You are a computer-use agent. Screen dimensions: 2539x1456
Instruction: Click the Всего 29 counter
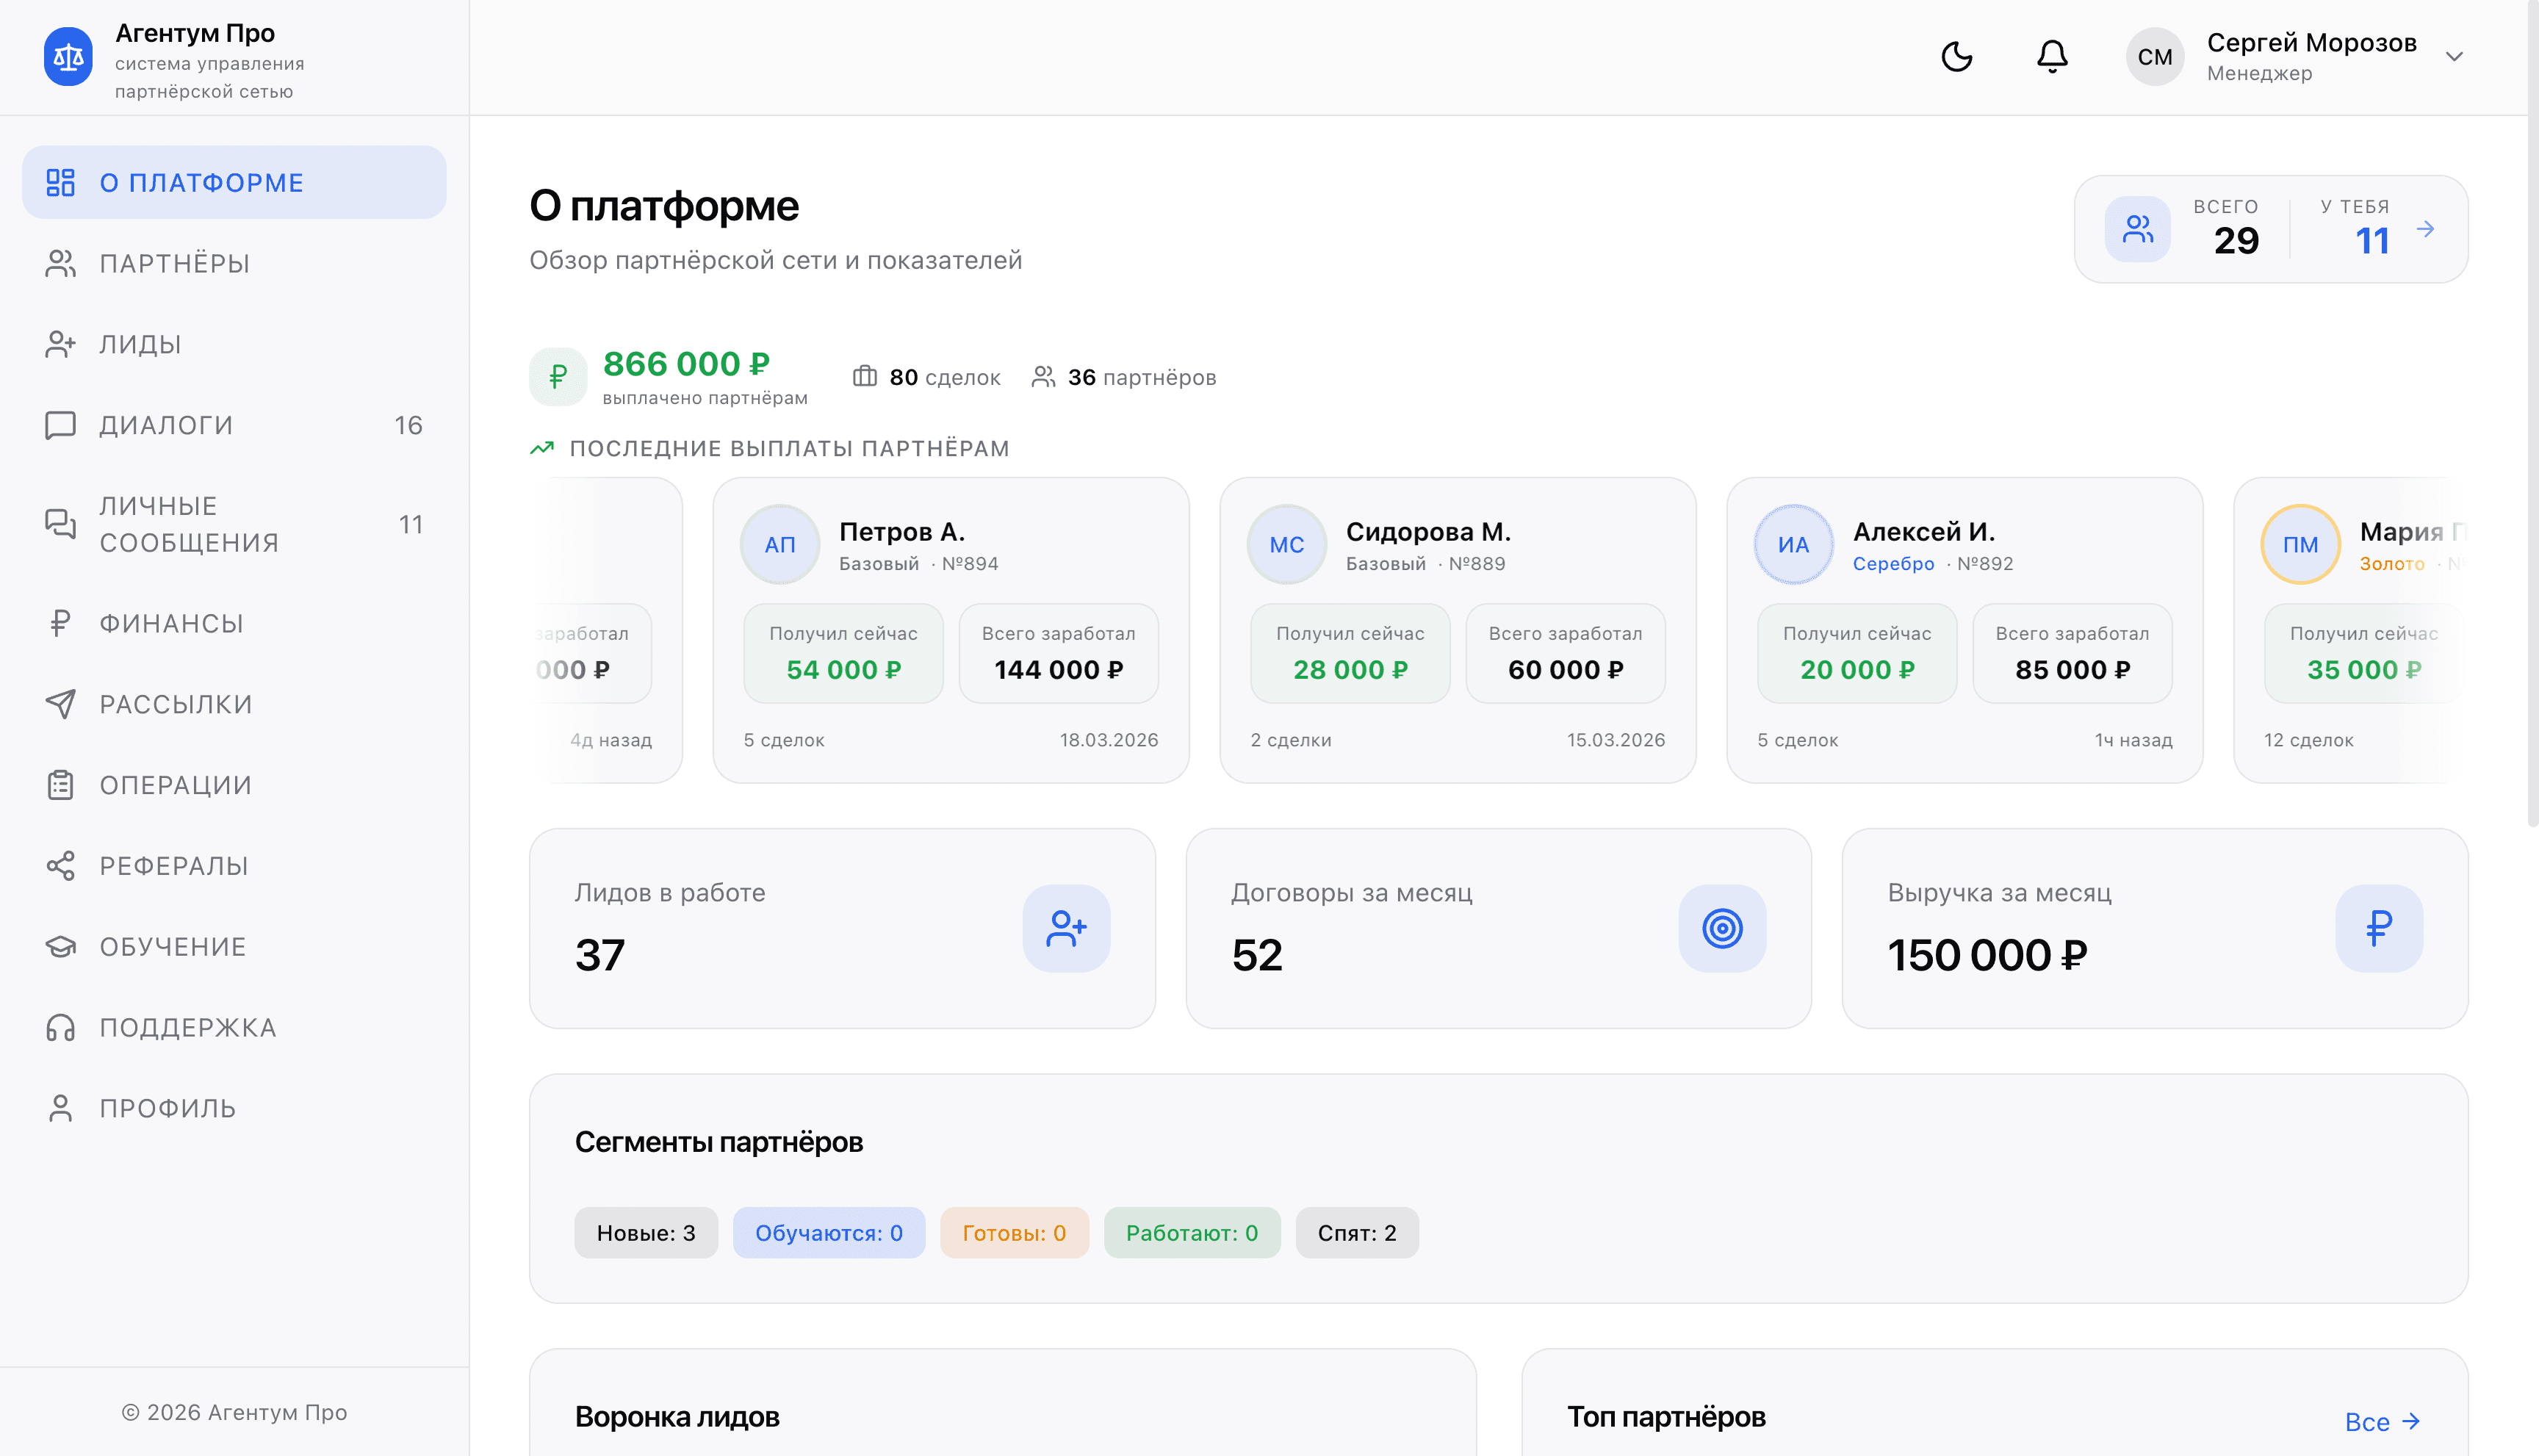point(2236,240)
